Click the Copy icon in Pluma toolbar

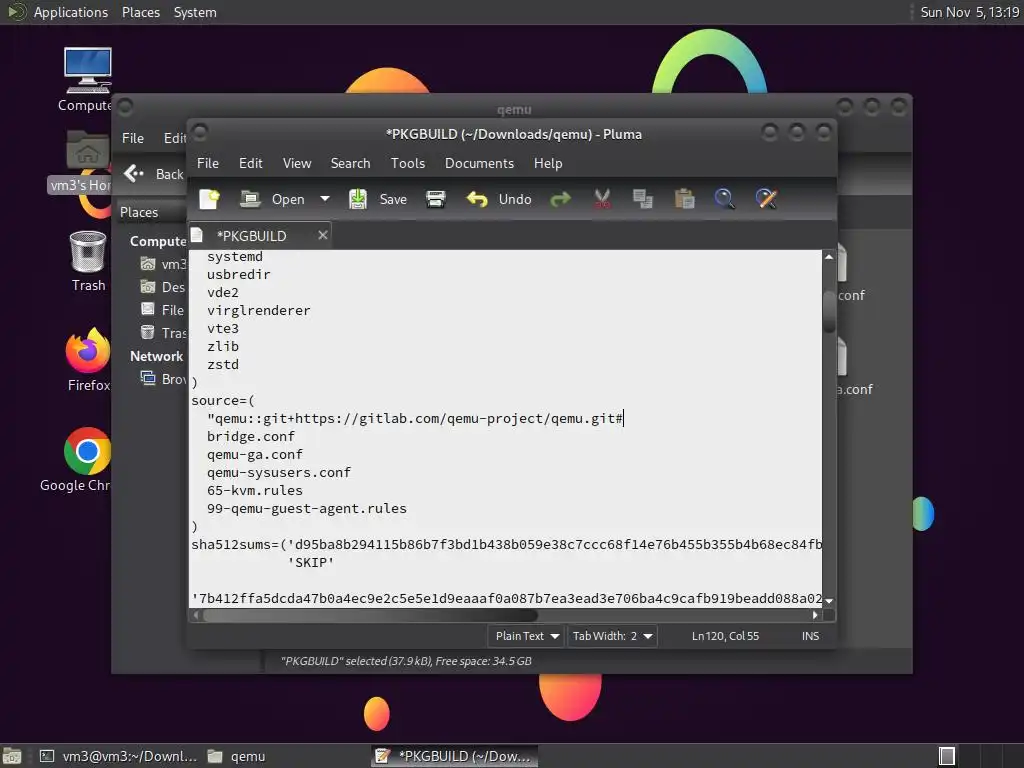point(643,199)
